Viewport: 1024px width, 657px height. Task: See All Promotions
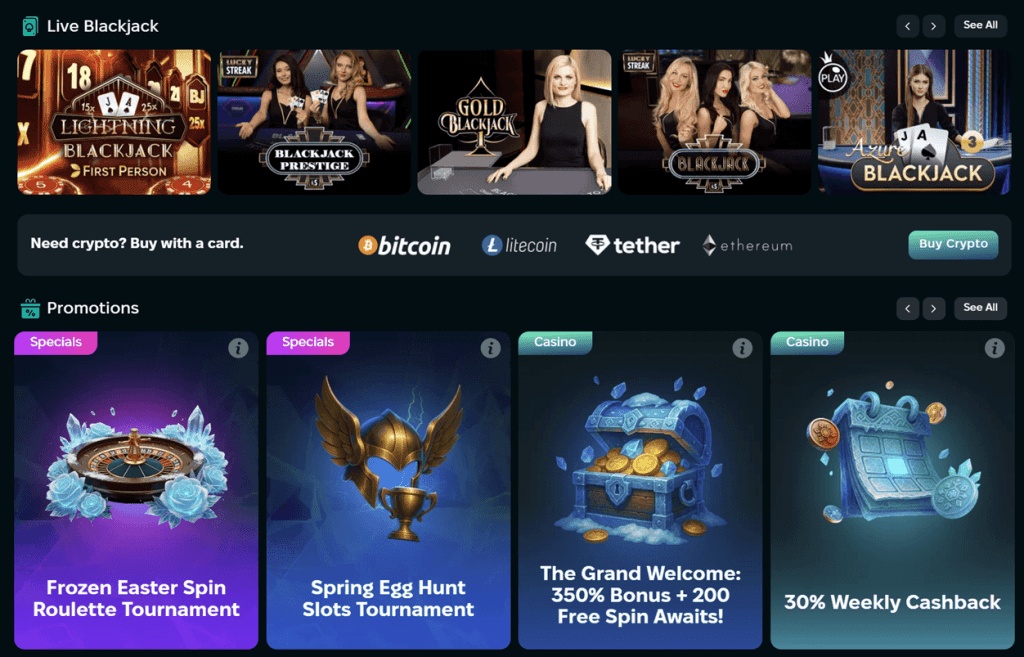click(980, 308)
